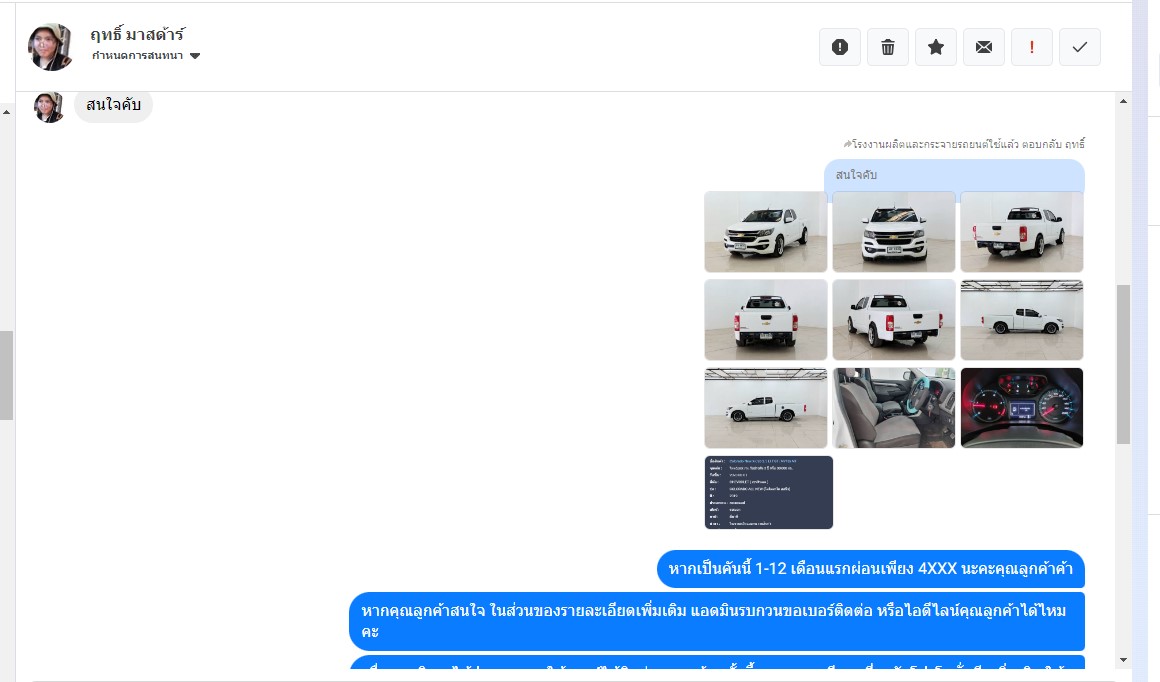The height and width of the screenshot is (682, 1160).
Task: Click the quoted reply bubble สนใจคับ
Action: (x=954, y=175)
